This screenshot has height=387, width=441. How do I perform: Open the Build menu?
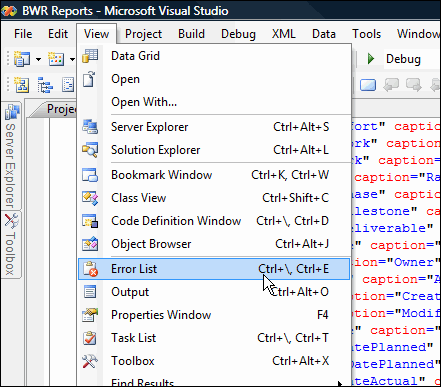point(191,34)
